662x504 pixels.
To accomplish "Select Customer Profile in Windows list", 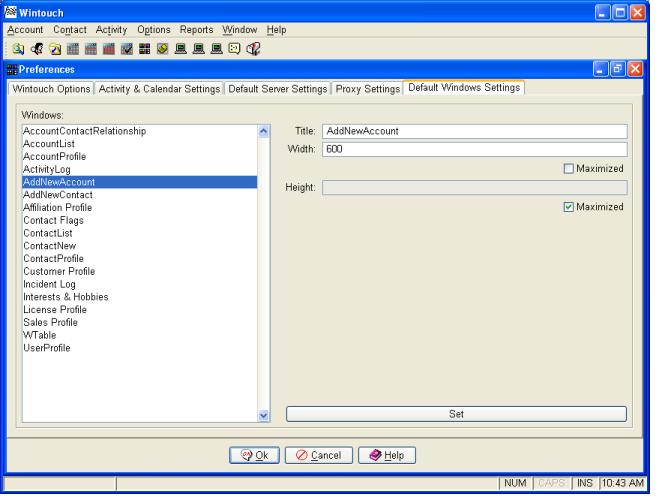I will tap(139, 271).
